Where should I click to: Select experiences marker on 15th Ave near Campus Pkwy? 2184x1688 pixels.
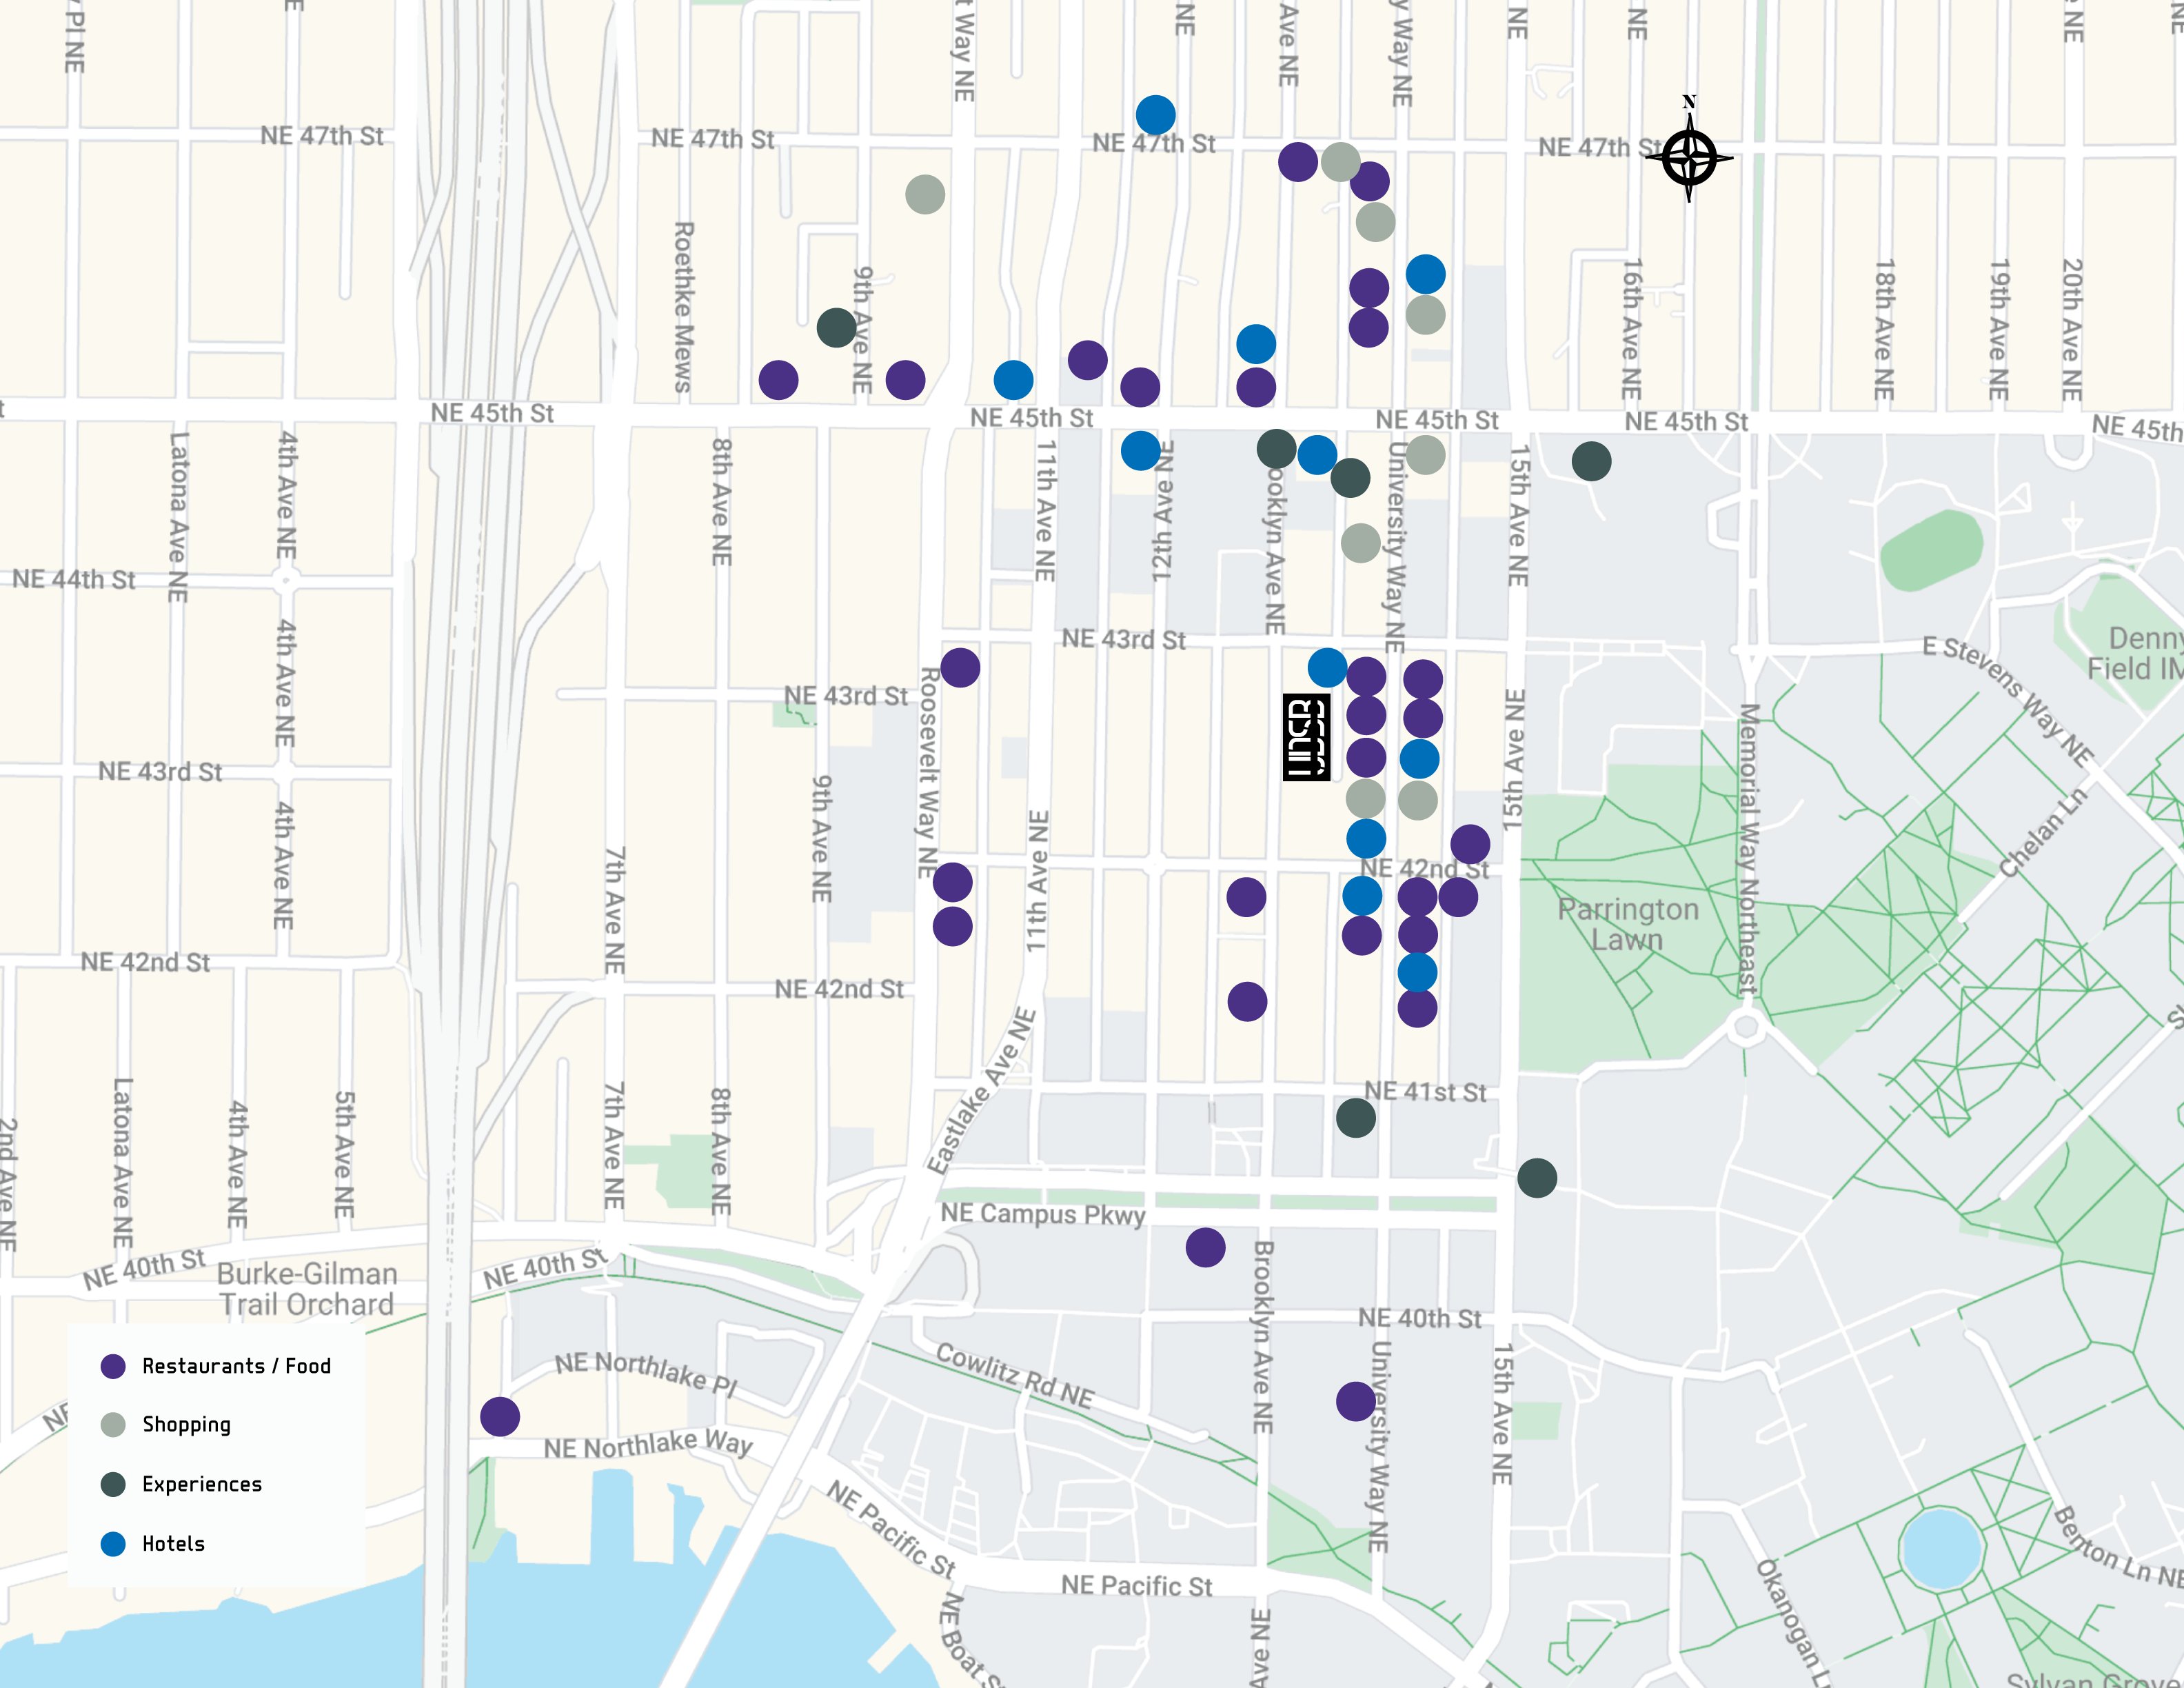(x=1537, y=1178)
